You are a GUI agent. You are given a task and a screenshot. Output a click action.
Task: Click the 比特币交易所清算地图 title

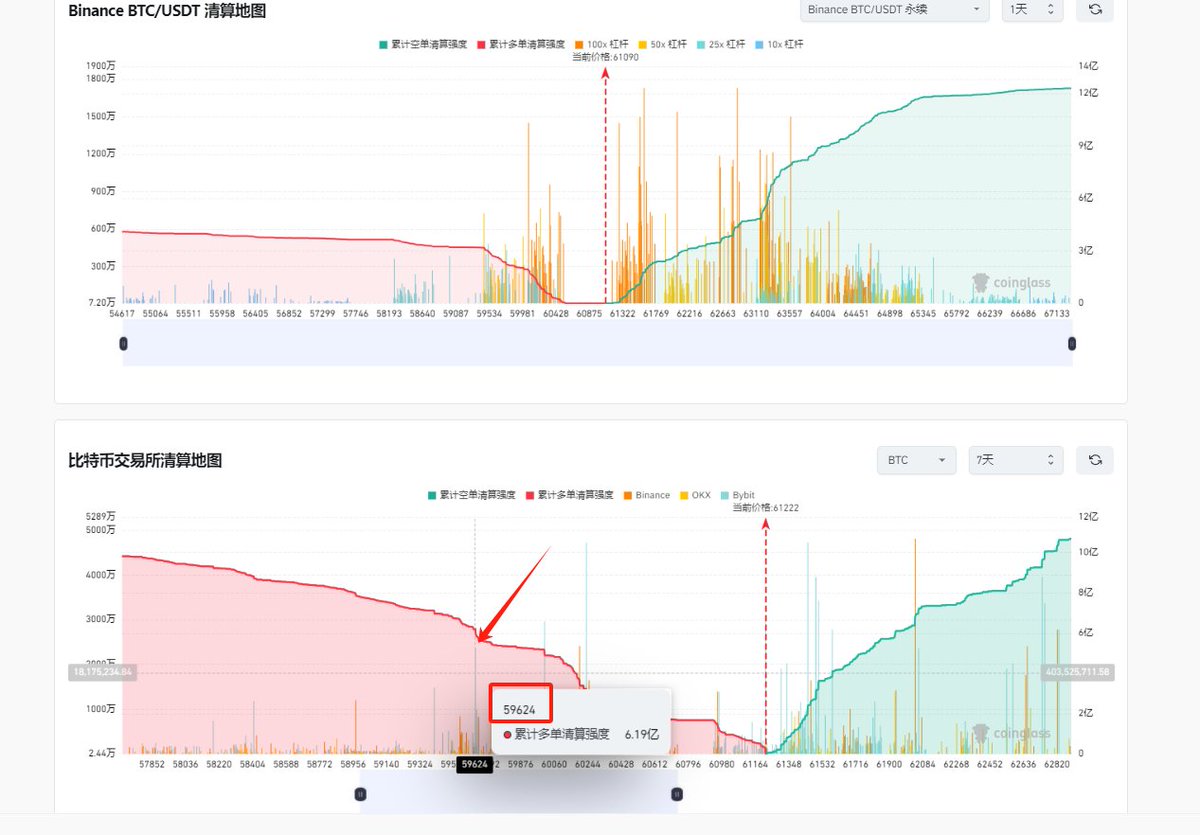click(145, 460)
